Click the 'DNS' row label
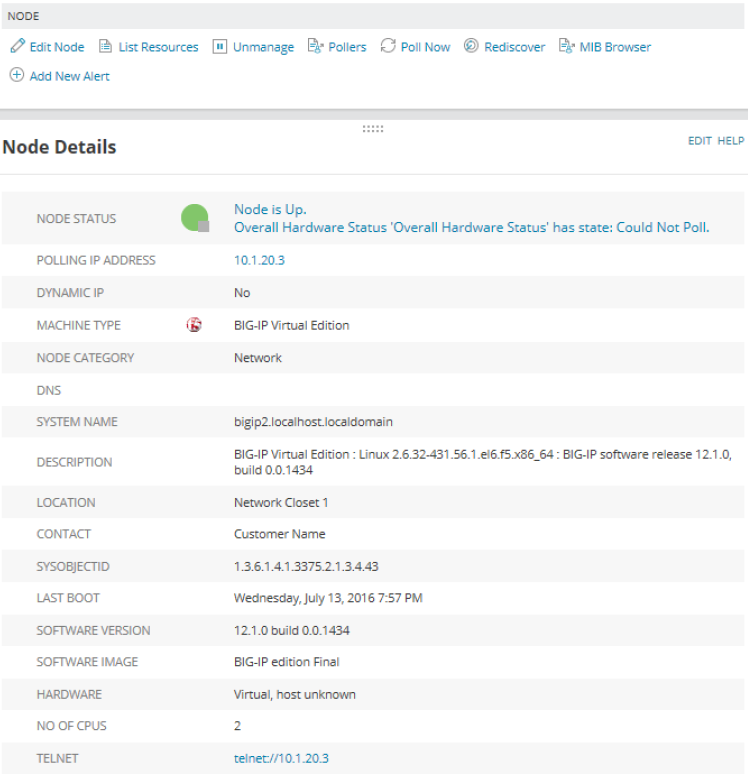The image size is (748, 777). (x=49, y=390)
